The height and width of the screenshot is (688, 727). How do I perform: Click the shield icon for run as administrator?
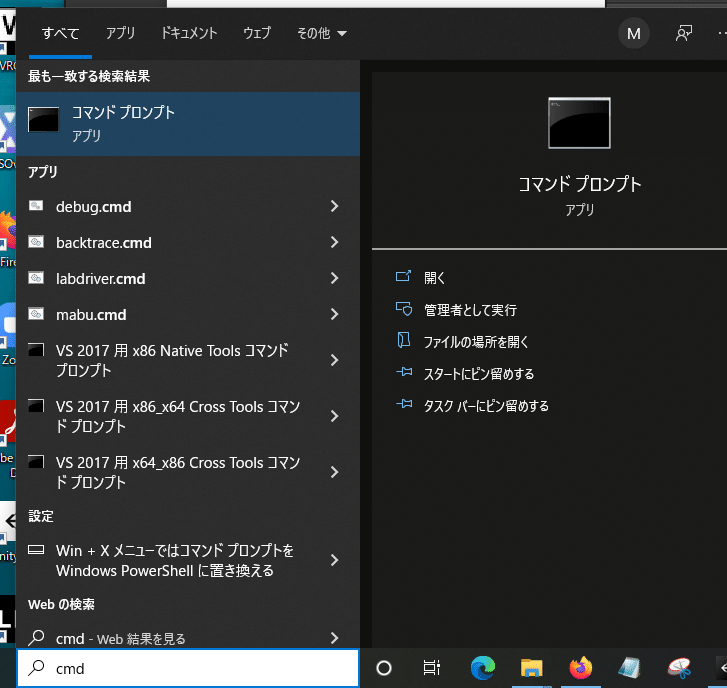(x=403, y=309)
